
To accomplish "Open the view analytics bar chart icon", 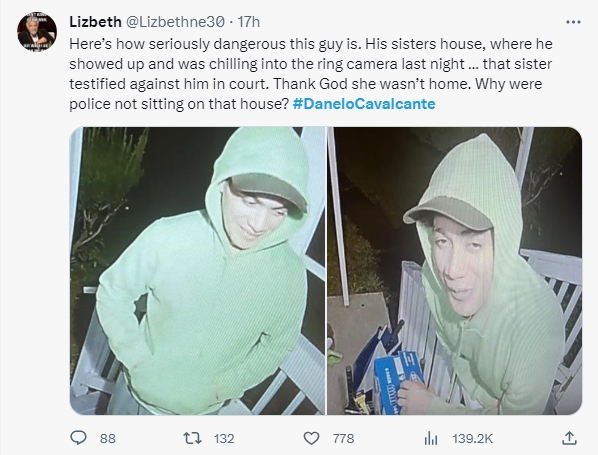I will pyautogui.click(x=431, y=438).
